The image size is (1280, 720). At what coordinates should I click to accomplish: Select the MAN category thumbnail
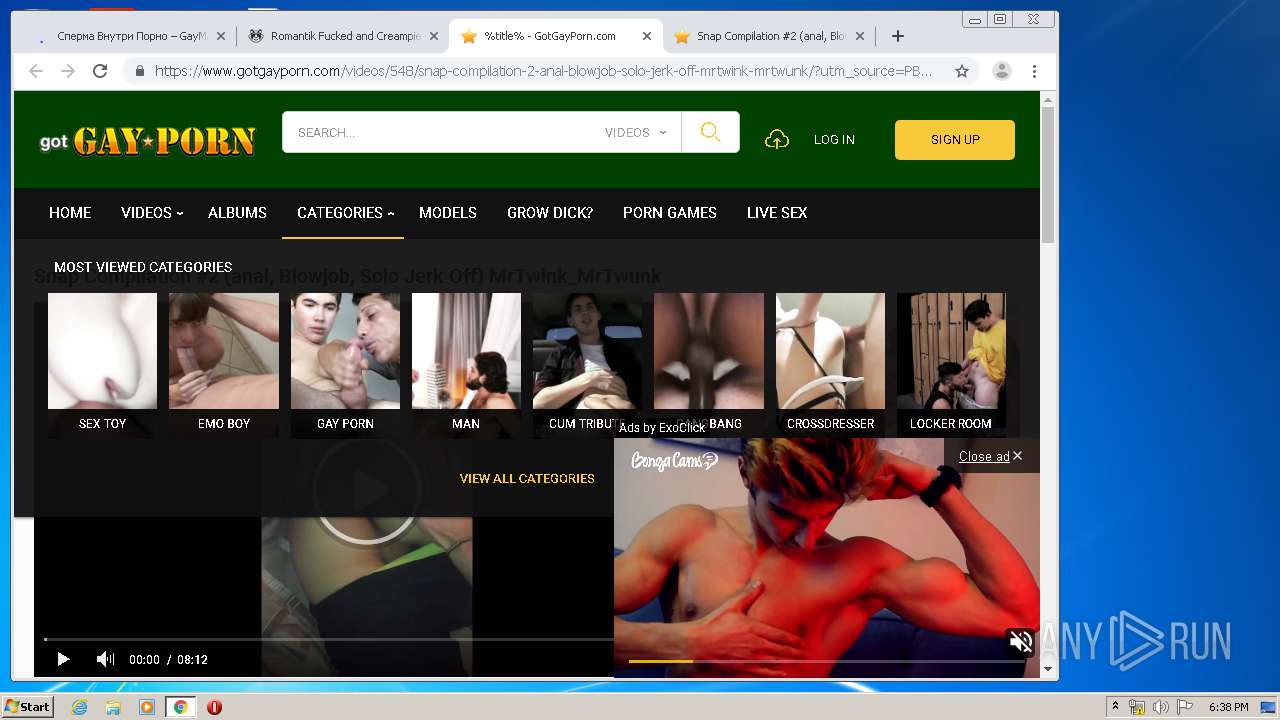(x=466, y=350)
